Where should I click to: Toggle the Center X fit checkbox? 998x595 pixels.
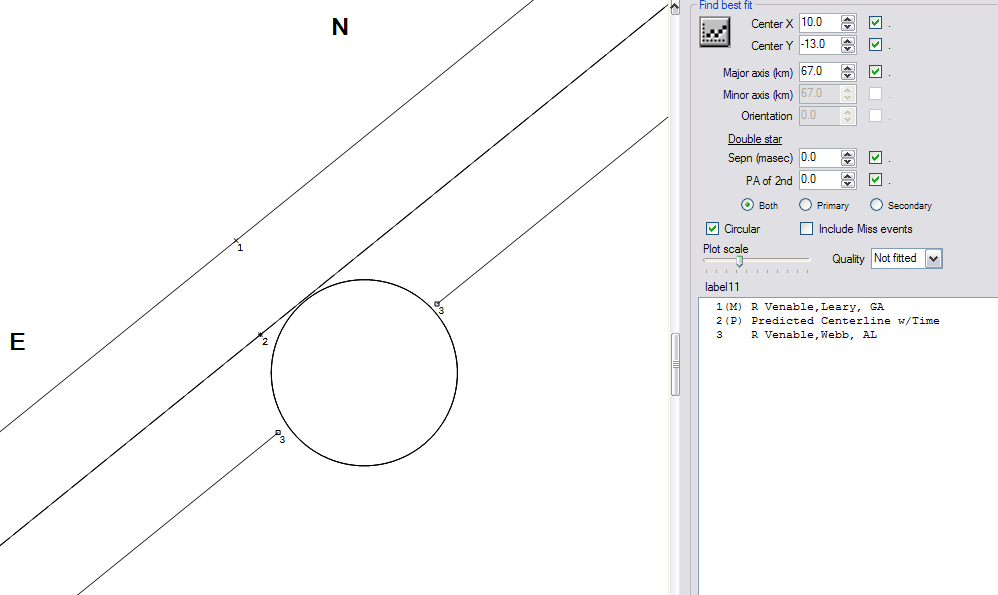coord(875,22)
